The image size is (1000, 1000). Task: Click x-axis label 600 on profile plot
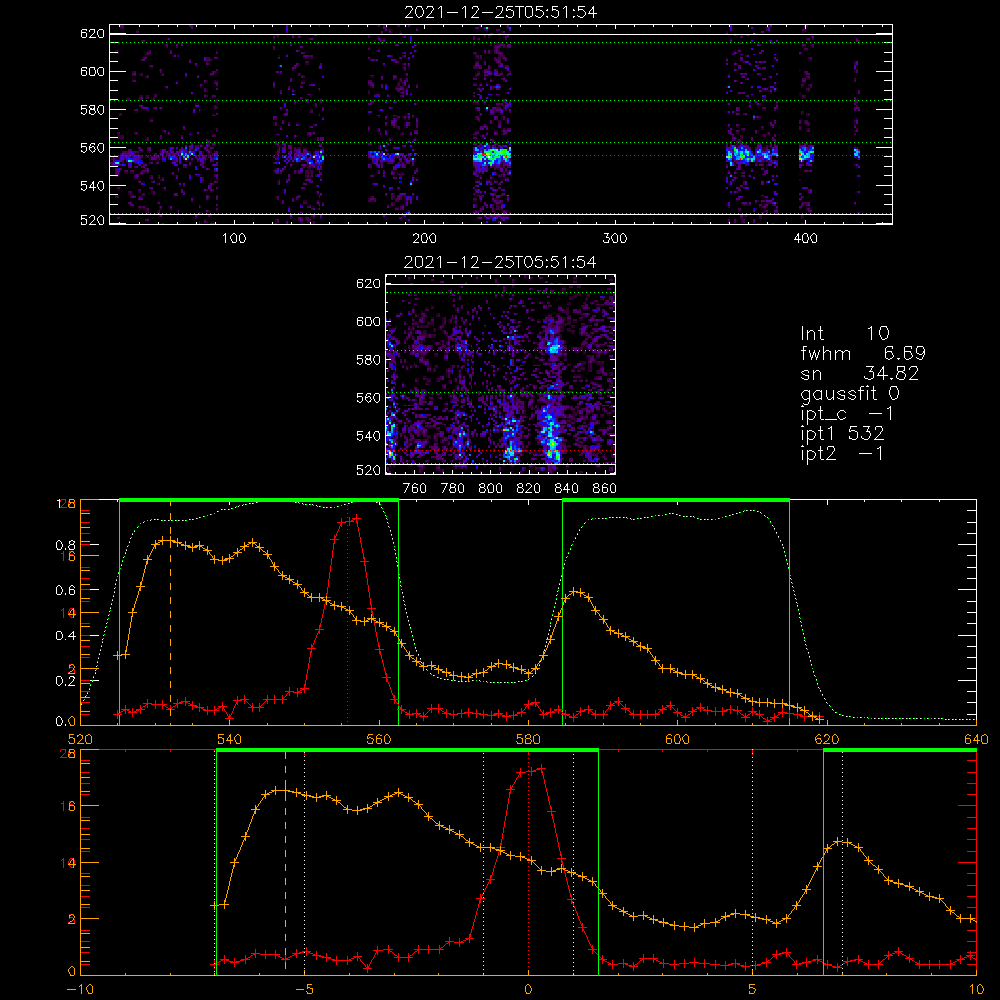point(677,740)
